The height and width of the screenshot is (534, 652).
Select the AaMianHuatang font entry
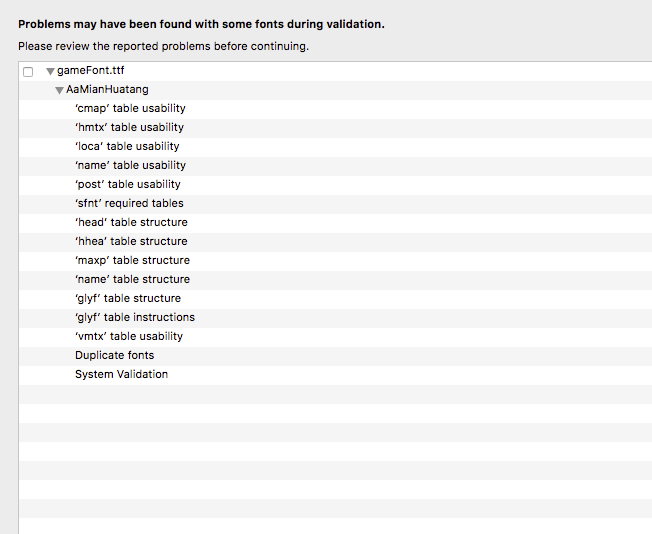[107, 90]
